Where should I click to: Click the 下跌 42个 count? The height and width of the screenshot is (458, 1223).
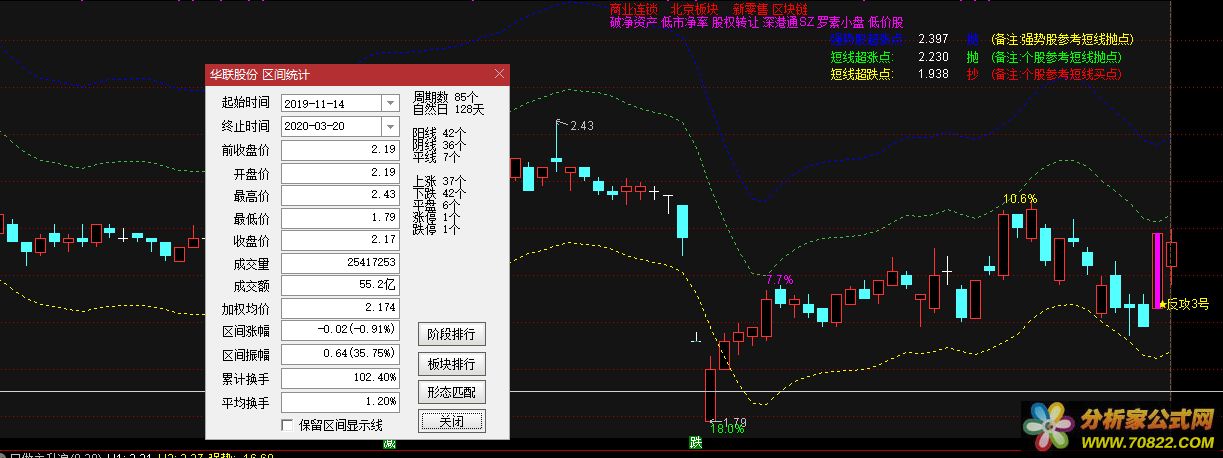point(439,193)
